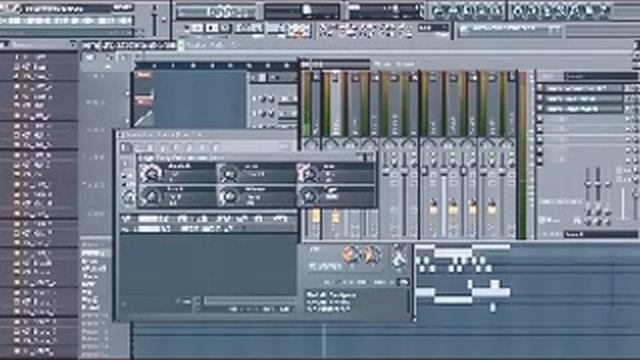The height and width of the screenshot is (360, 640).
Task: Click the horizontal scrollbar in the plugin window
Action: tap(250, 301)
